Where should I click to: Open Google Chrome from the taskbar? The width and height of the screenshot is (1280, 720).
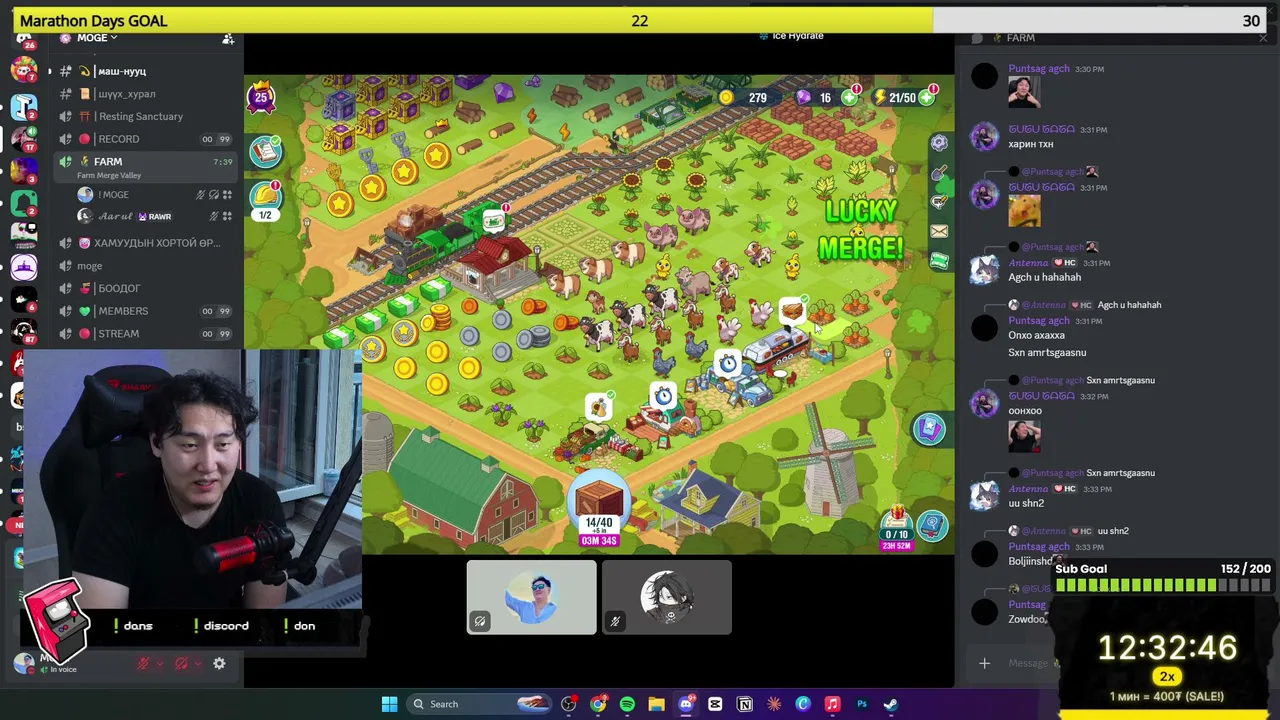click(x=598, y=704)
